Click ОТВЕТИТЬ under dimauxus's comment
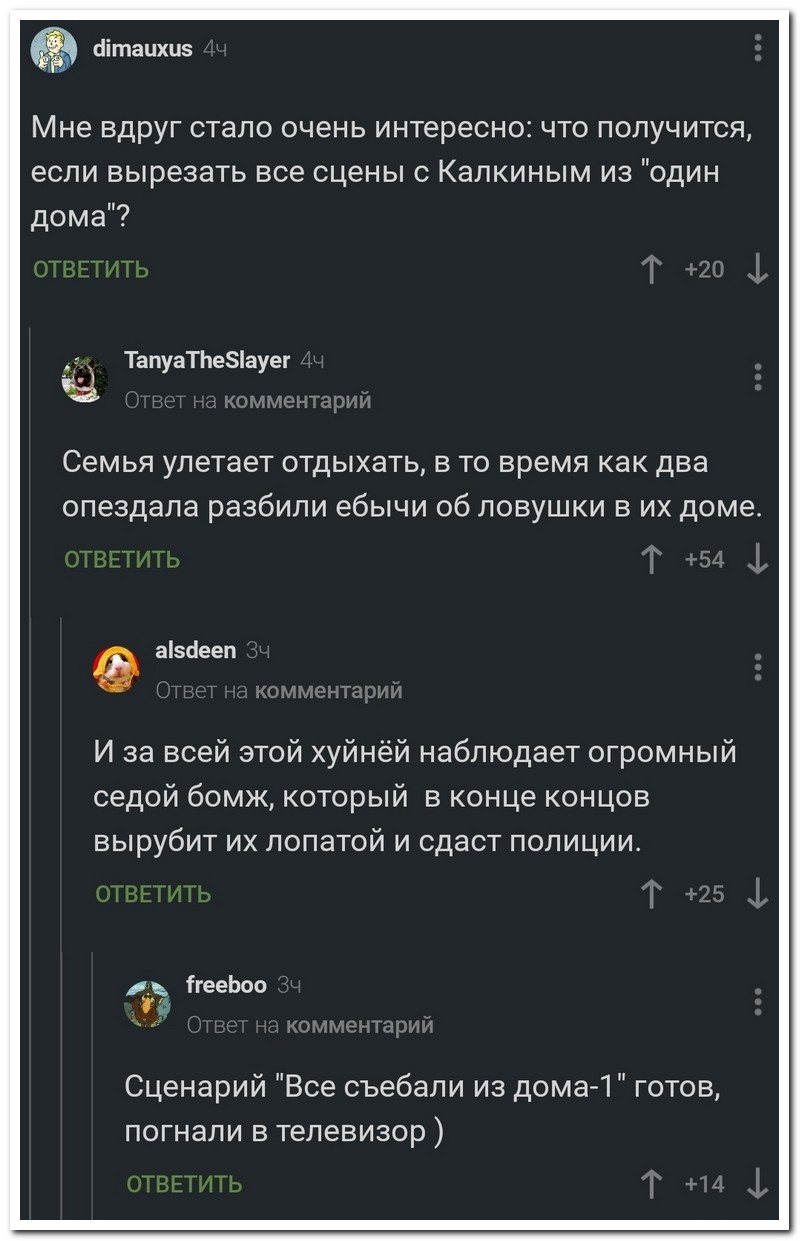The height and width of the screenshot is (1241, 800). 91,270
